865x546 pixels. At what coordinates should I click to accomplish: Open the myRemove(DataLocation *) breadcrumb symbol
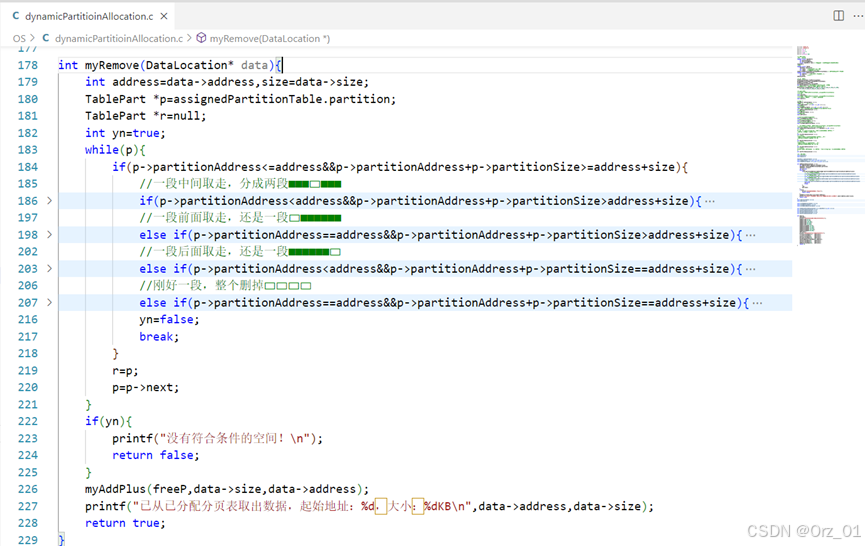(x=269, y=39)
